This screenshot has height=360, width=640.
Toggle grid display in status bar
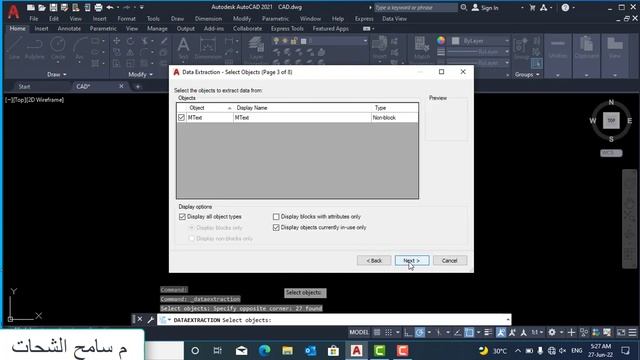tap(377, 333)
